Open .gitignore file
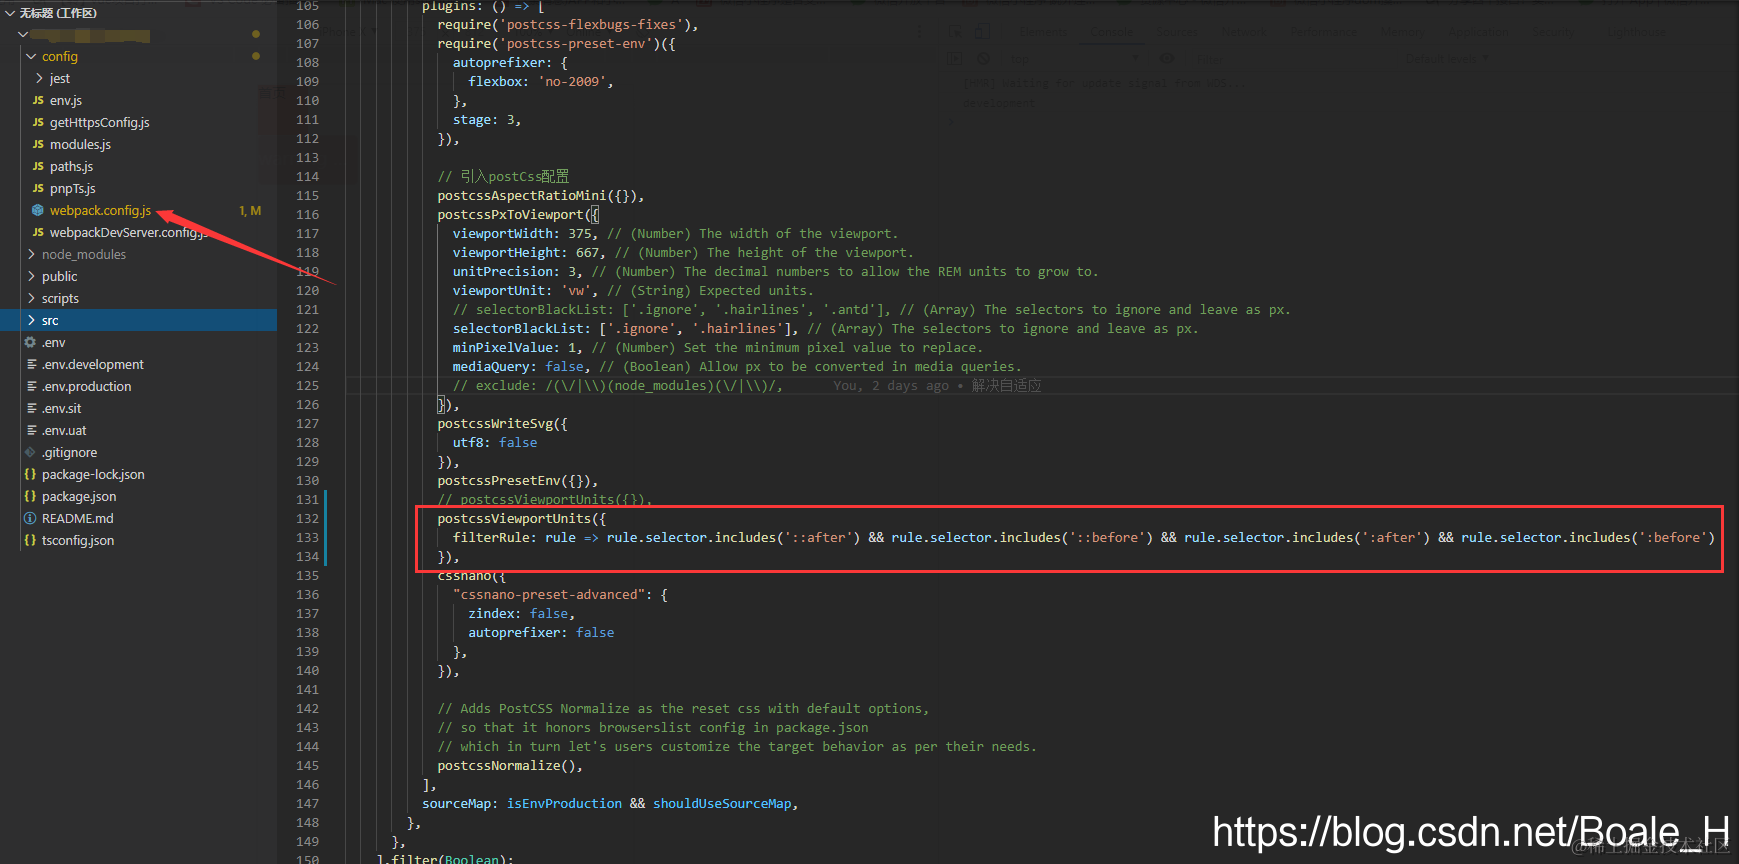The width and height of the screenshot is (1739, 864). 69,452
